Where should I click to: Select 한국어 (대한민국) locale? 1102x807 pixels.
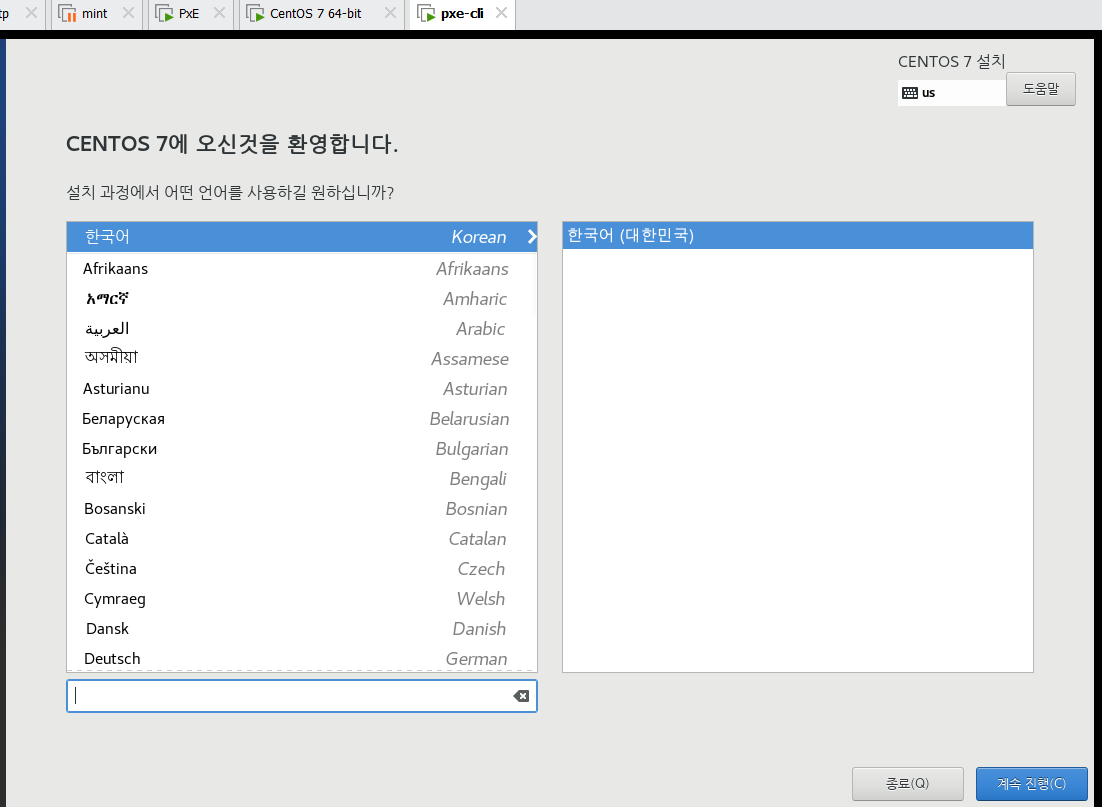coord(798,235)
